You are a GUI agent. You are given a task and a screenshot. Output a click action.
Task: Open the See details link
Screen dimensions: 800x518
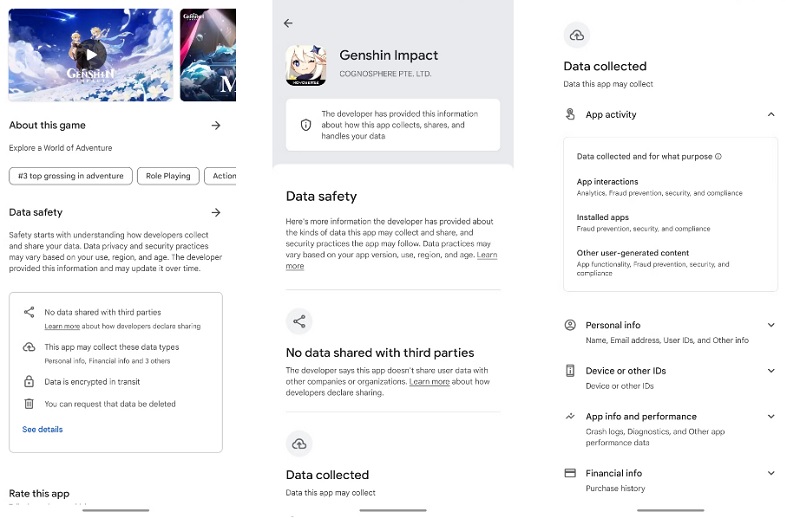(x=42, y=429)
